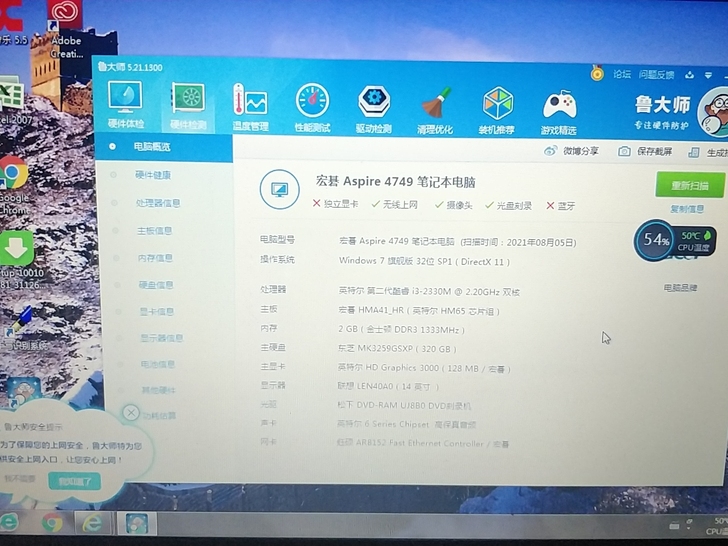This screenshot has width=728, height=546.
Task: Open 温度管理 temperature management
Action: pyautogui.click(x=250, y=107)
